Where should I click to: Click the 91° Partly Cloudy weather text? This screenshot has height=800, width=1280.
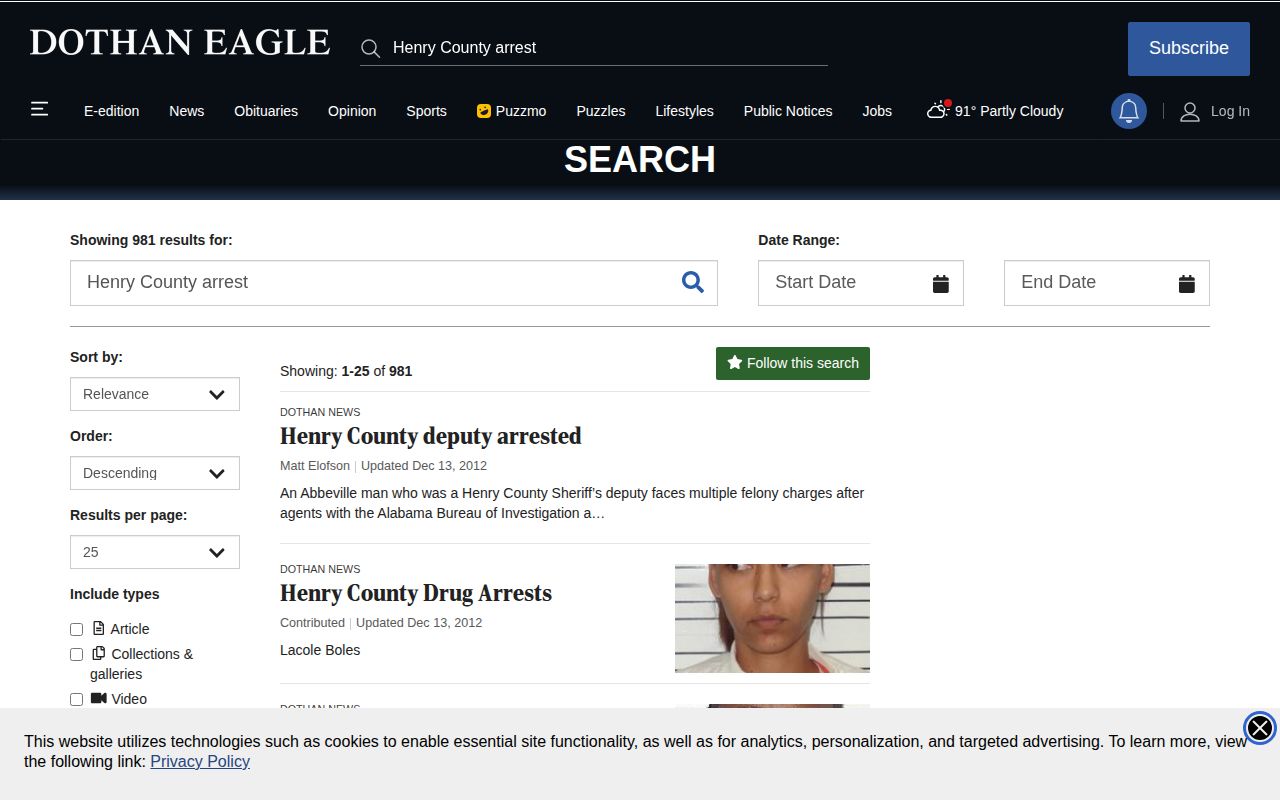pyautogui.click(x=1009, y=111)
